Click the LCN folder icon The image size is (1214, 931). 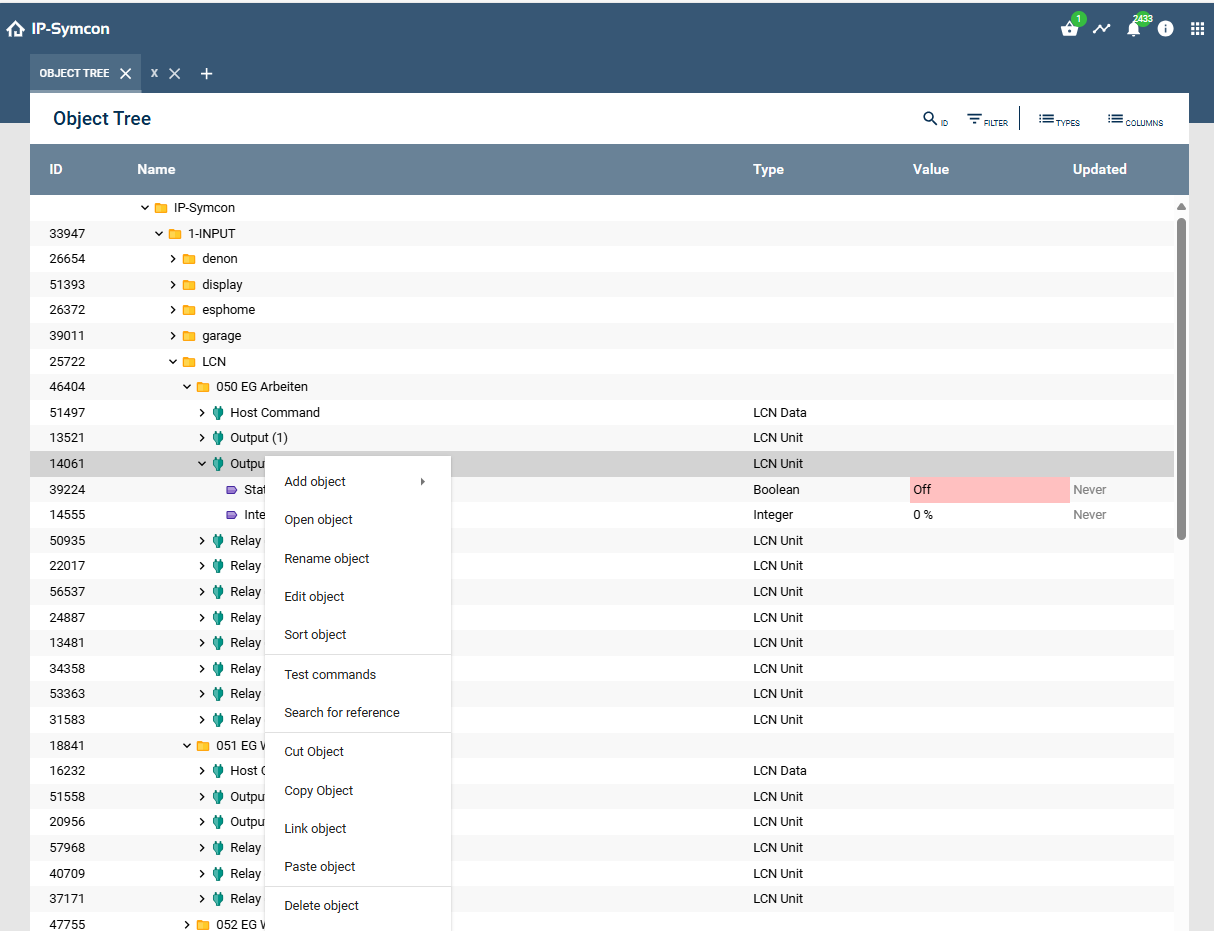[189, 362]
